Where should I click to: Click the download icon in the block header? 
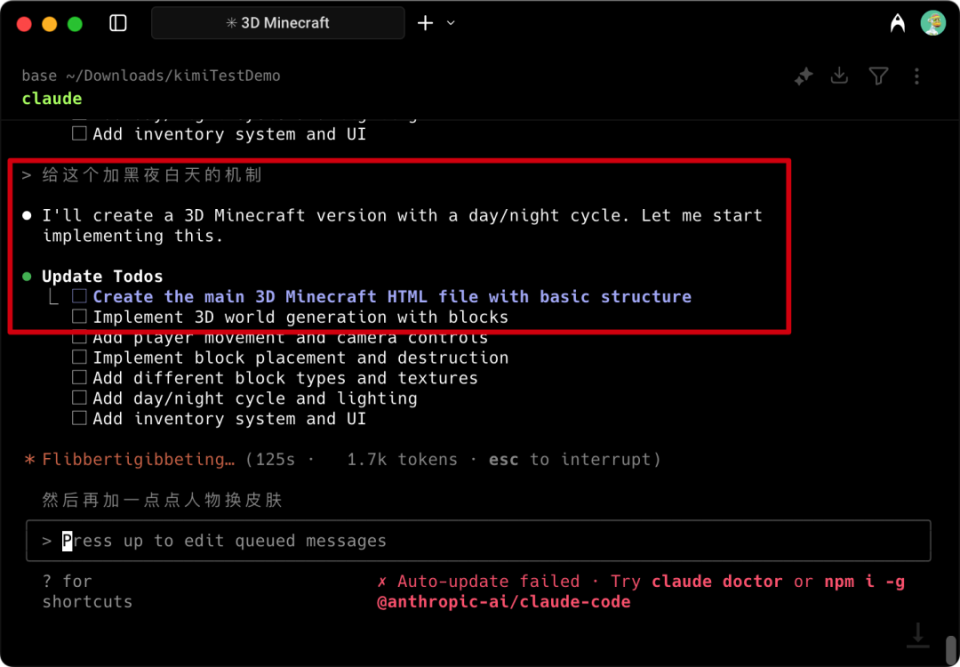pos(840,76)
